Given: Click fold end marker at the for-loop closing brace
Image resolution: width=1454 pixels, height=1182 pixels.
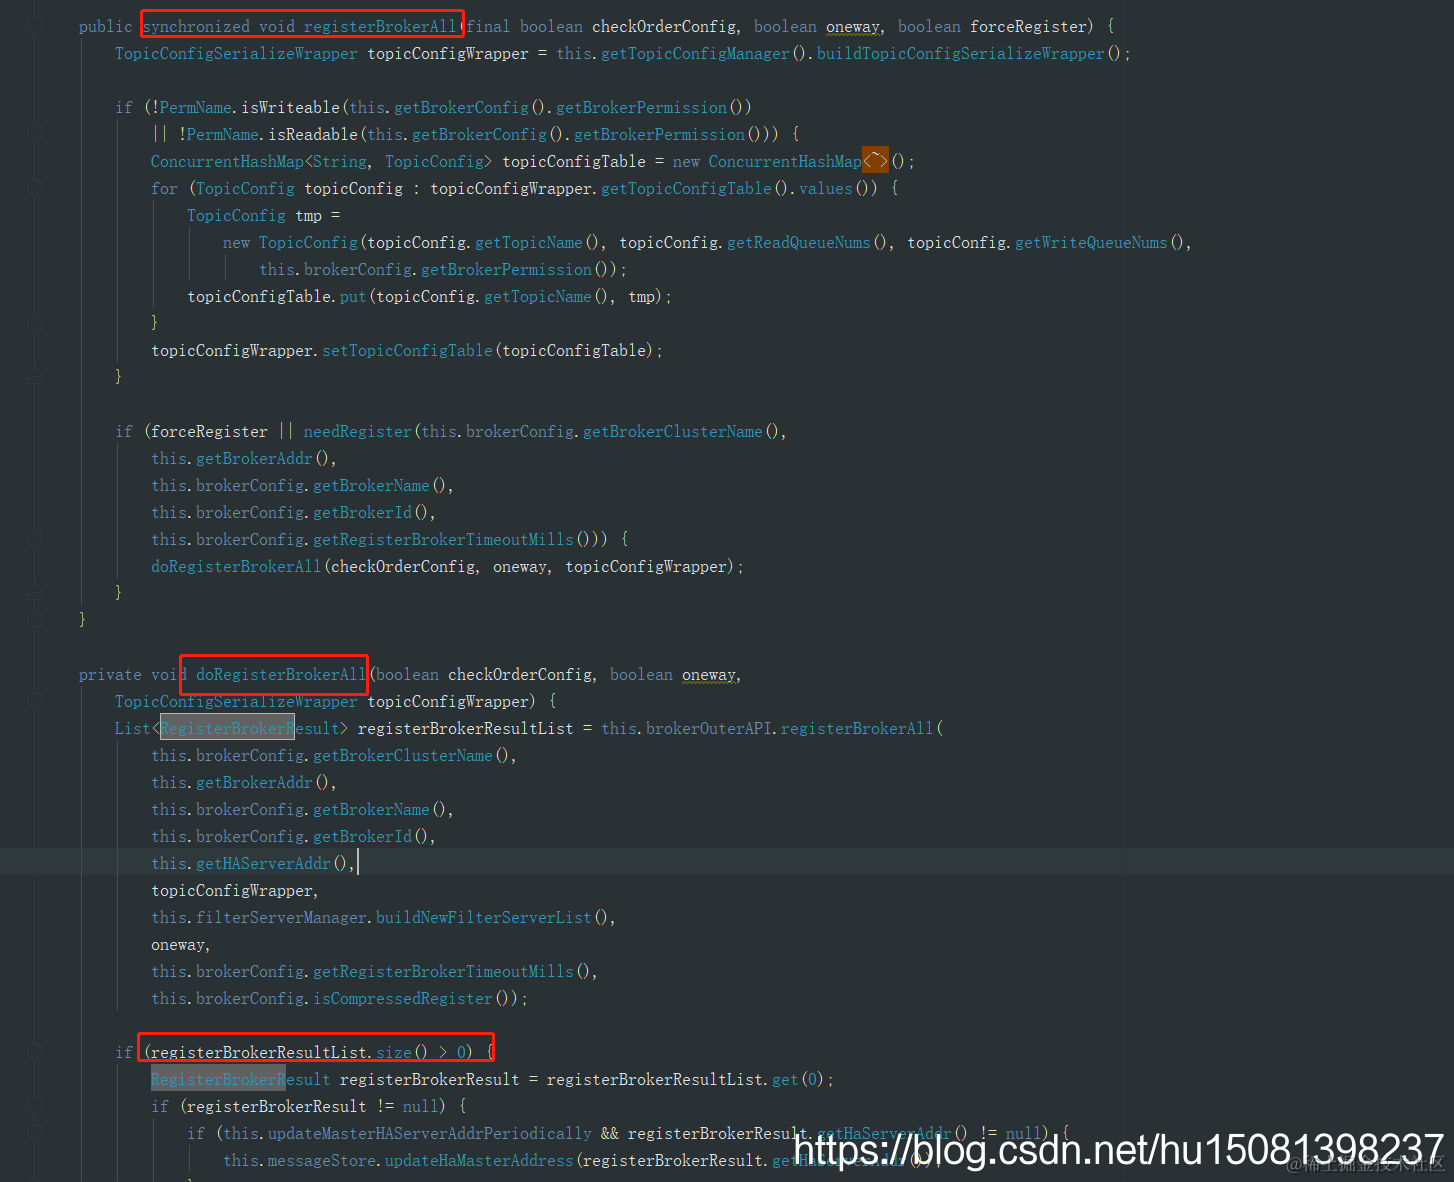Looking at the screenshot, I should pos(35,323).
